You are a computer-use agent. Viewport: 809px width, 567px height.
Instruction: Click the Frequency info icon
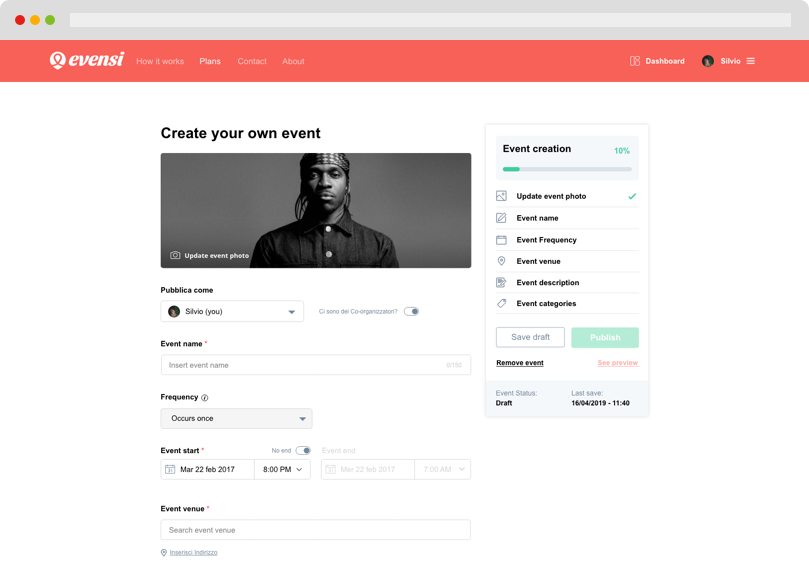pos(205,398)
